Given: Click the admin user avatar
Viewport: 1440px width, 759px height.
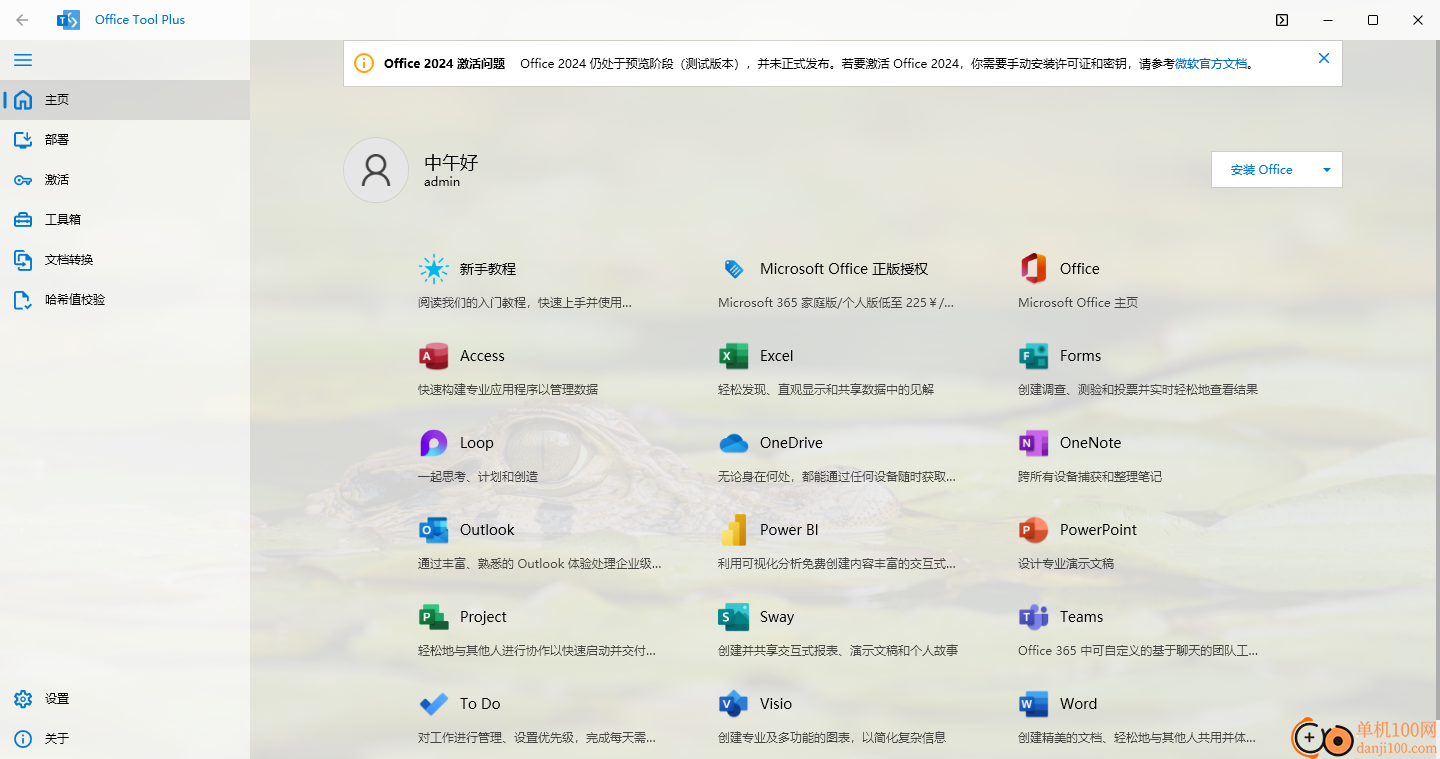Looking at the screenshot, I should [x=376, y=170].
